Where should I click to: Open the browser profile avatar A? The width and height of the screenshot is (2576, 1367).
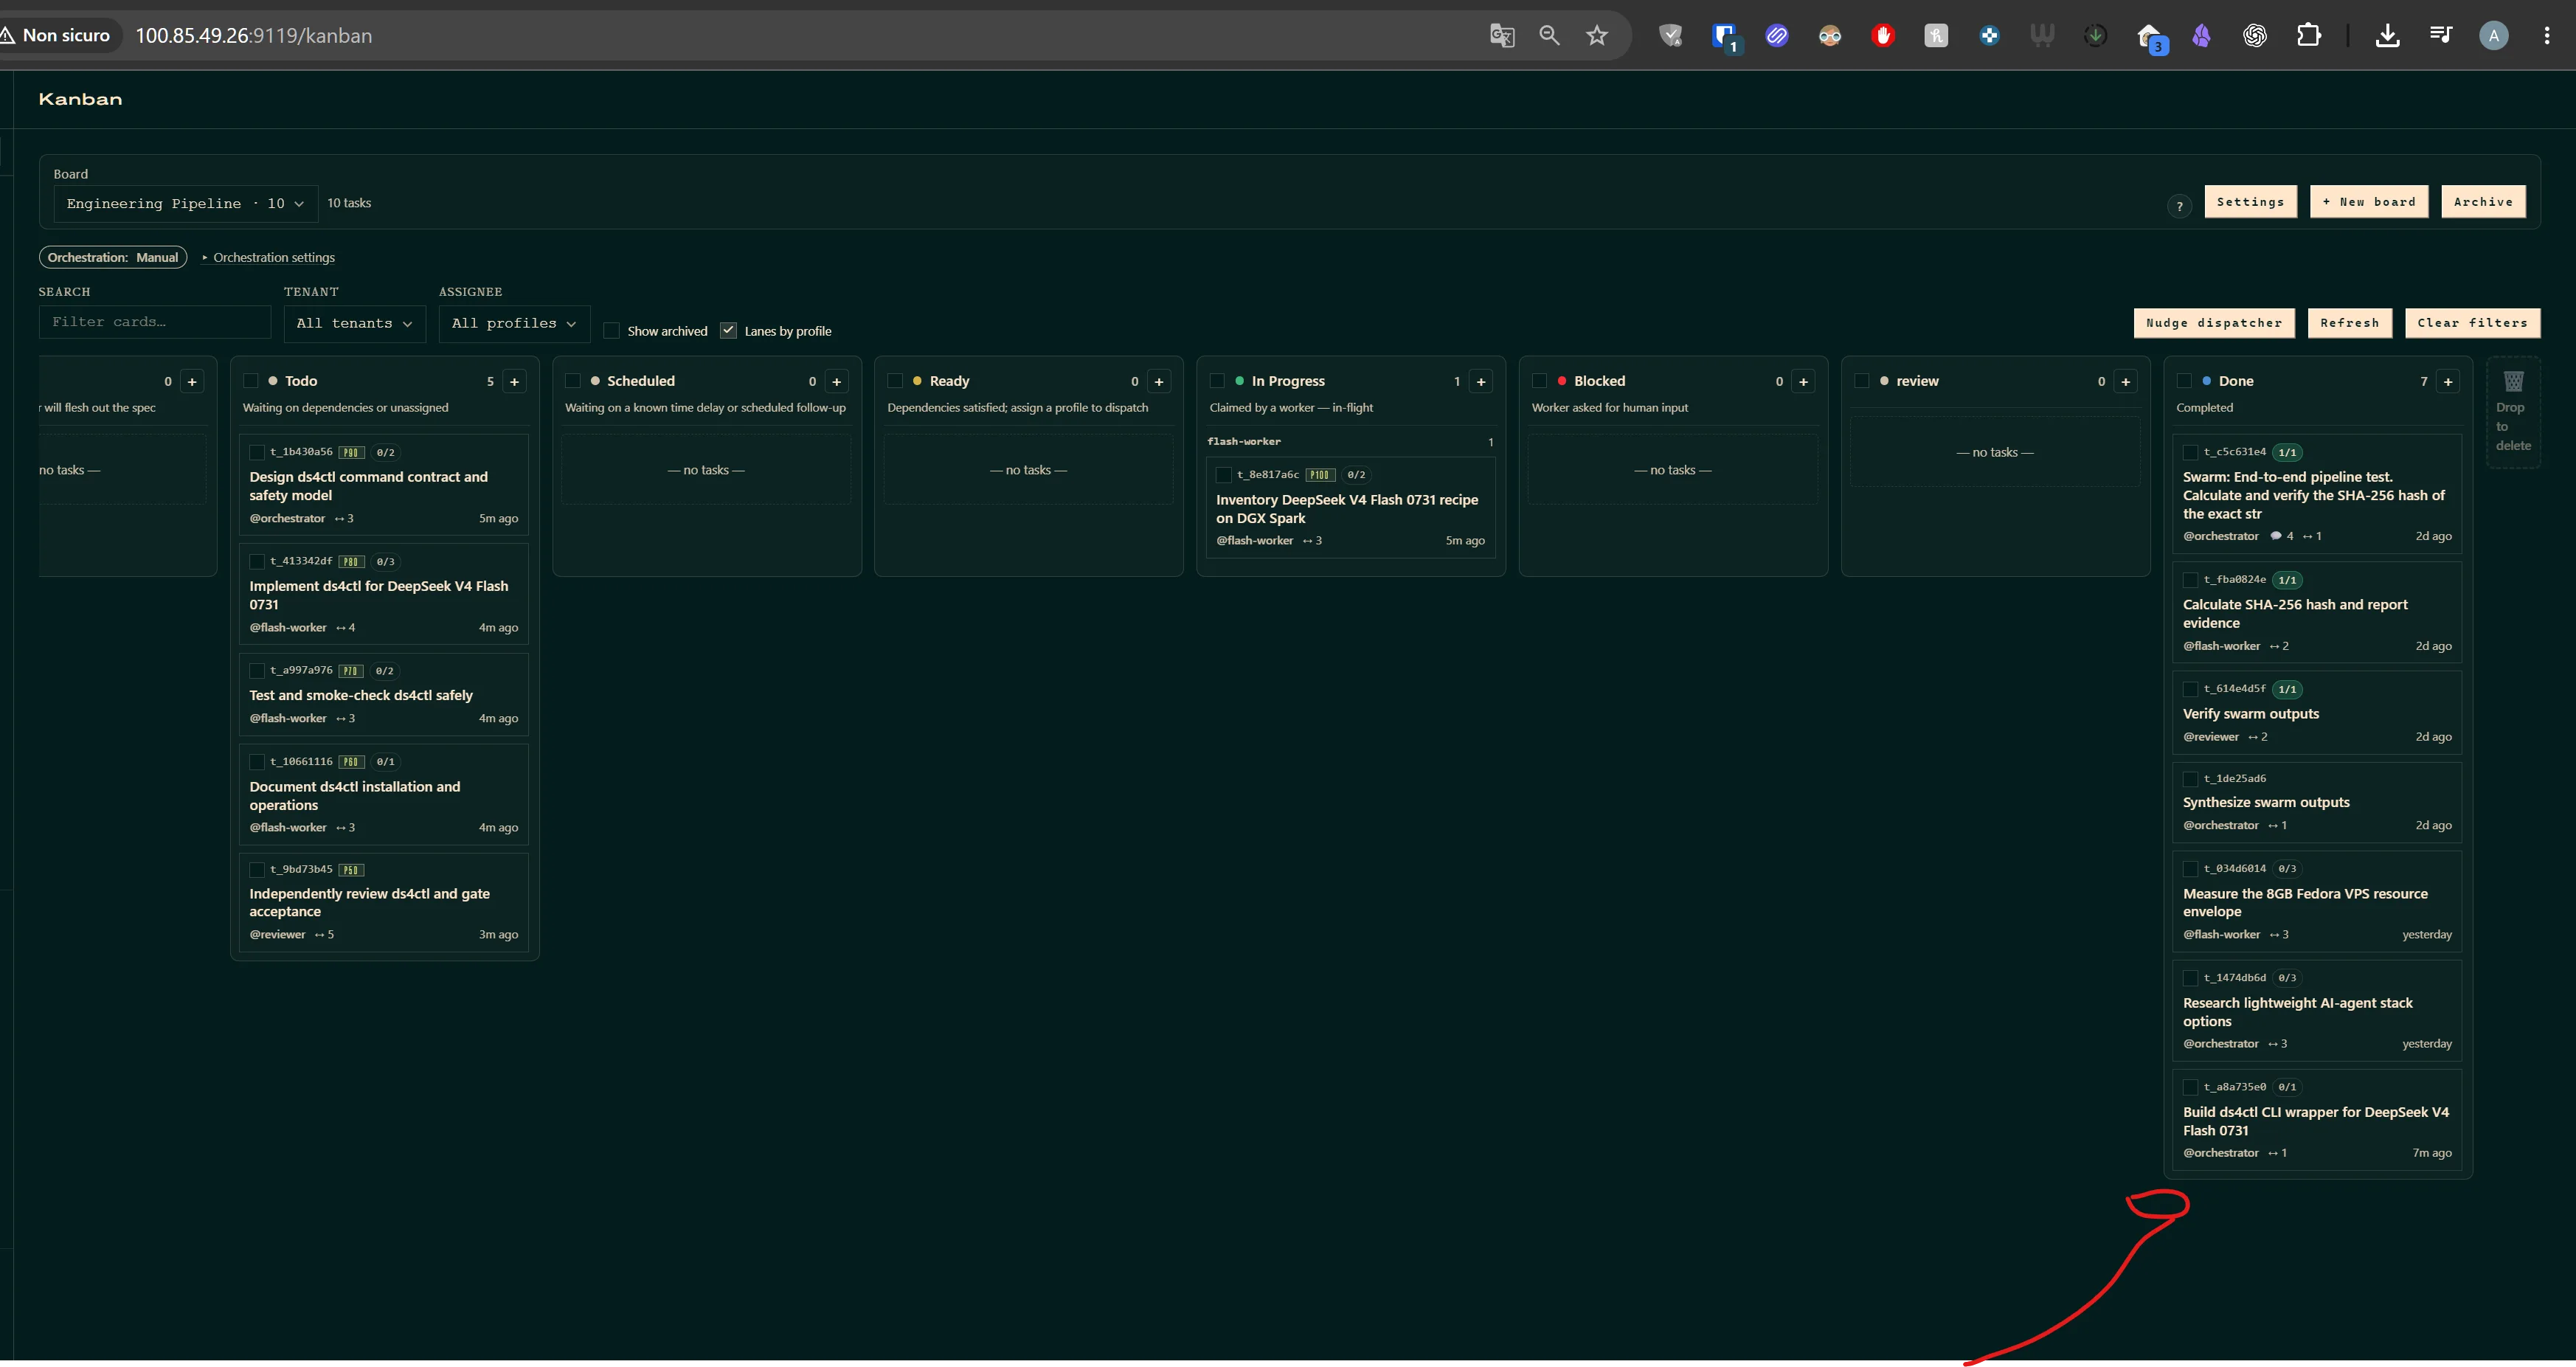(2493, 36)
